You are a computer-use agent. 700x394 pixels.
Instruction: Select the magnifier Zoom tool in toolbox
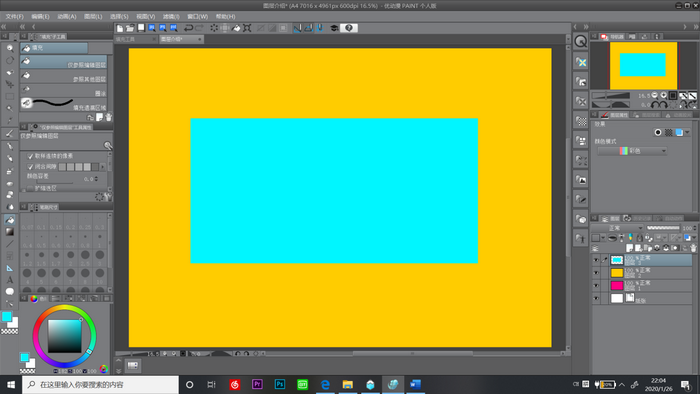coord(9,48)
